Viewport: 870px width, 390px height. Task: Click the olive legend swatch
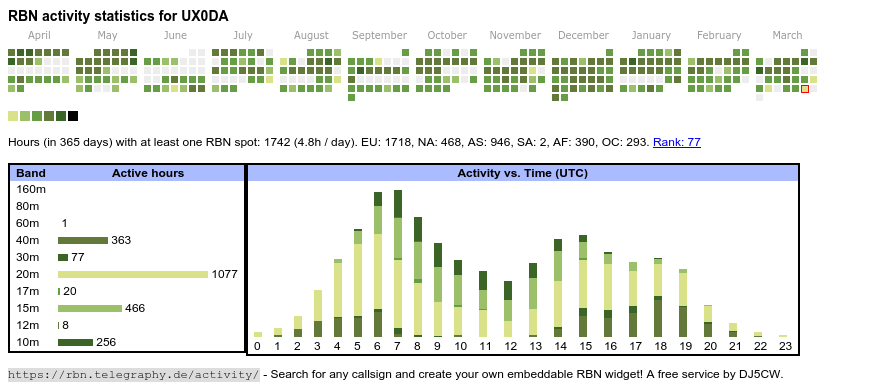point(49,116)
